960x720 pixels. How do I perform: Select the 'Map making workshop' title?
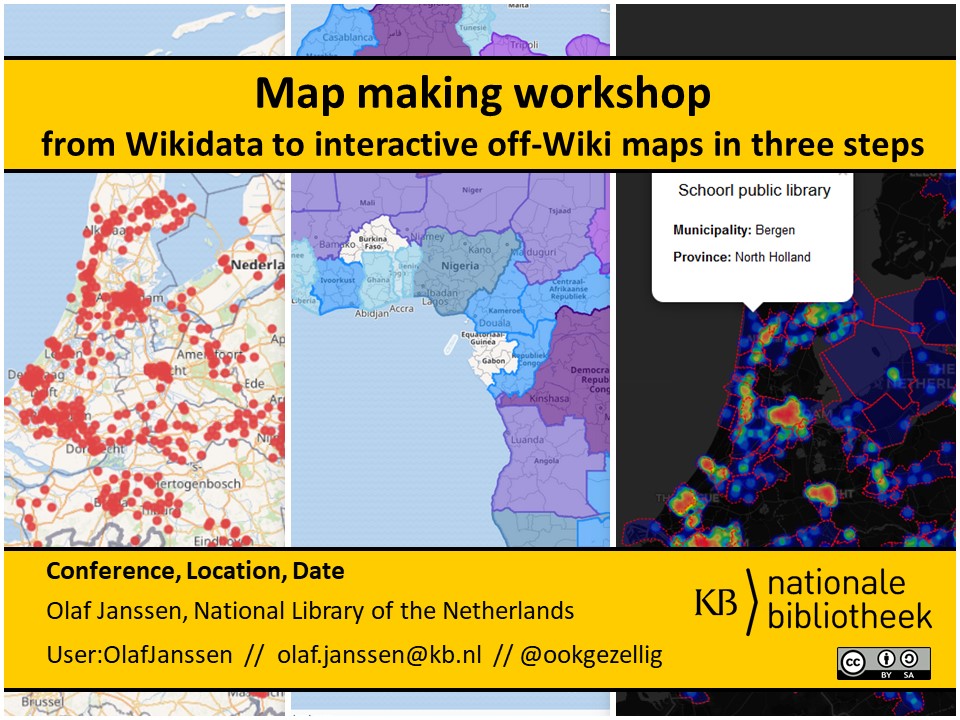[x=482, y=92]
